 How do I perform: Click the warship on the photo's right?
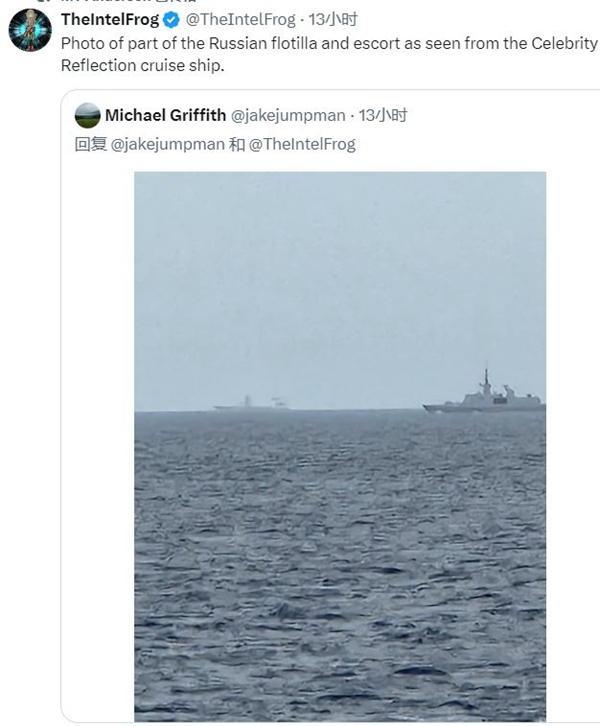point(486,399)
